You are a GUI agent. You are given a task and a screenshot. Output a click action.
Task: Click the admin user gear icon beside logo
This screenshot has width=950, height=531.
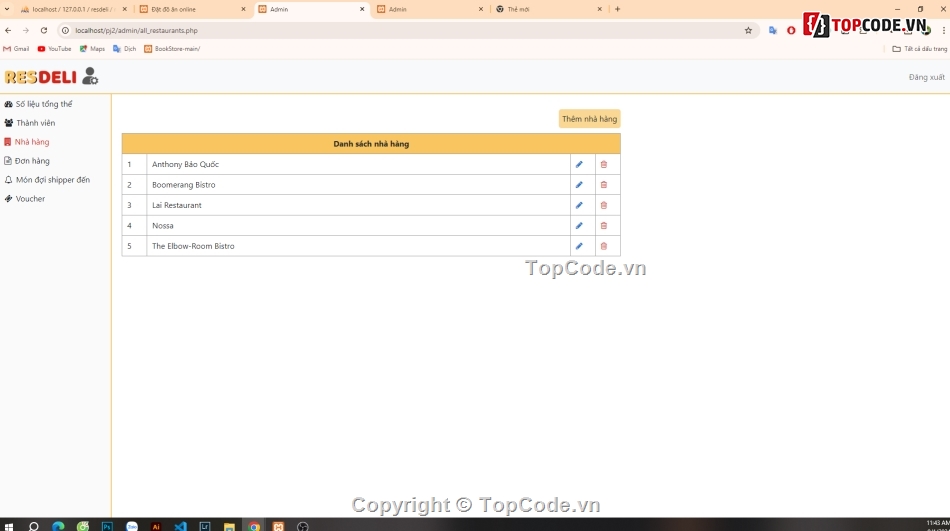click(90, 76)
